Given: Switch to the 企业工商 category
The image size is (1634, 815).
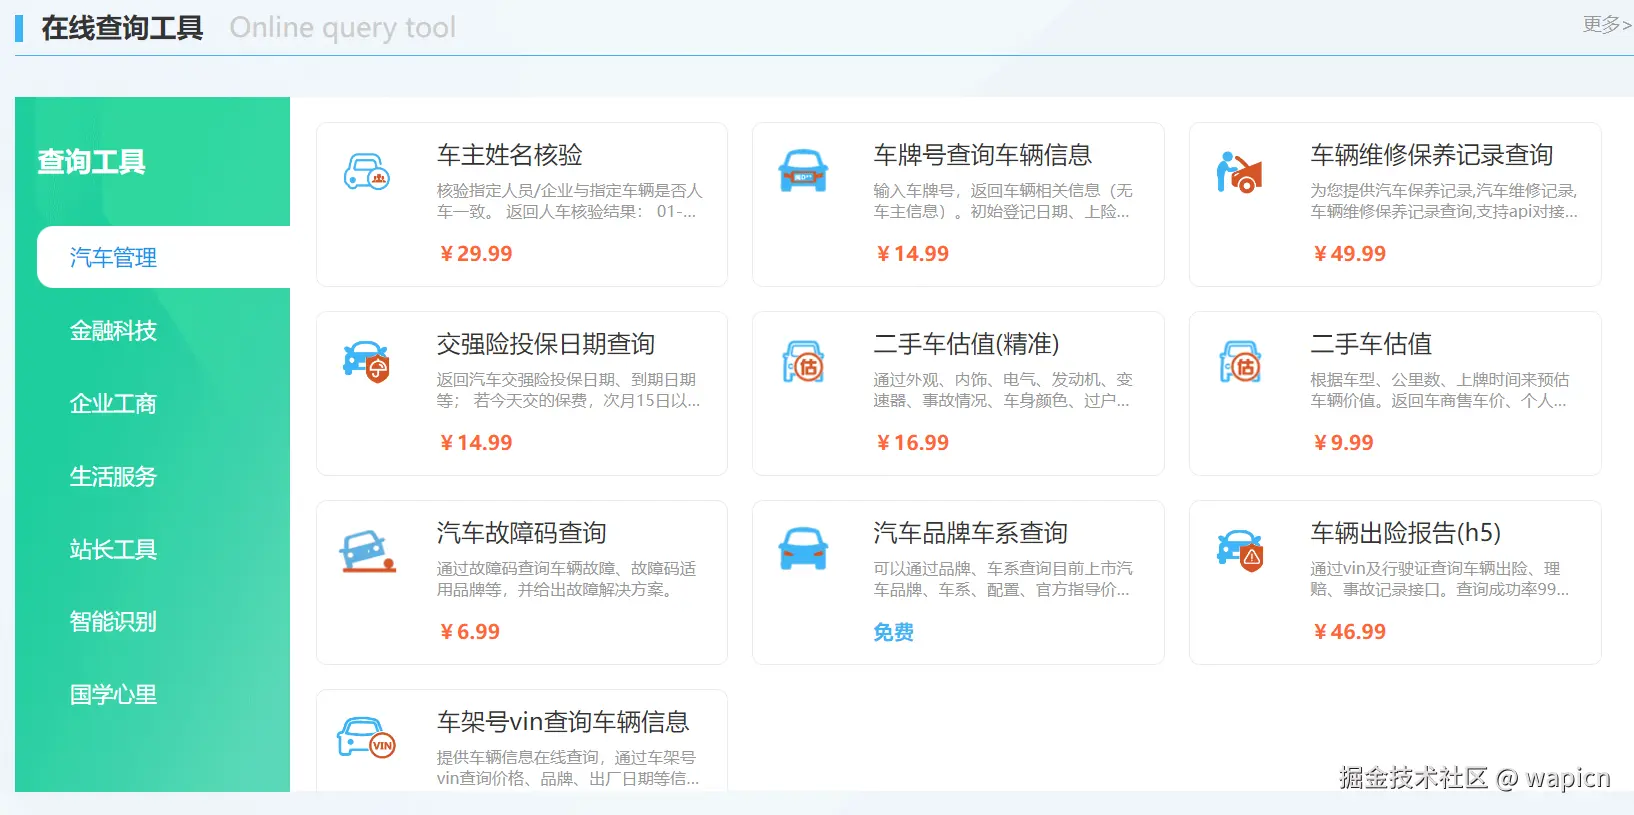Looking at the screenshot, I should pyautogui.click(x=113, y=404).
